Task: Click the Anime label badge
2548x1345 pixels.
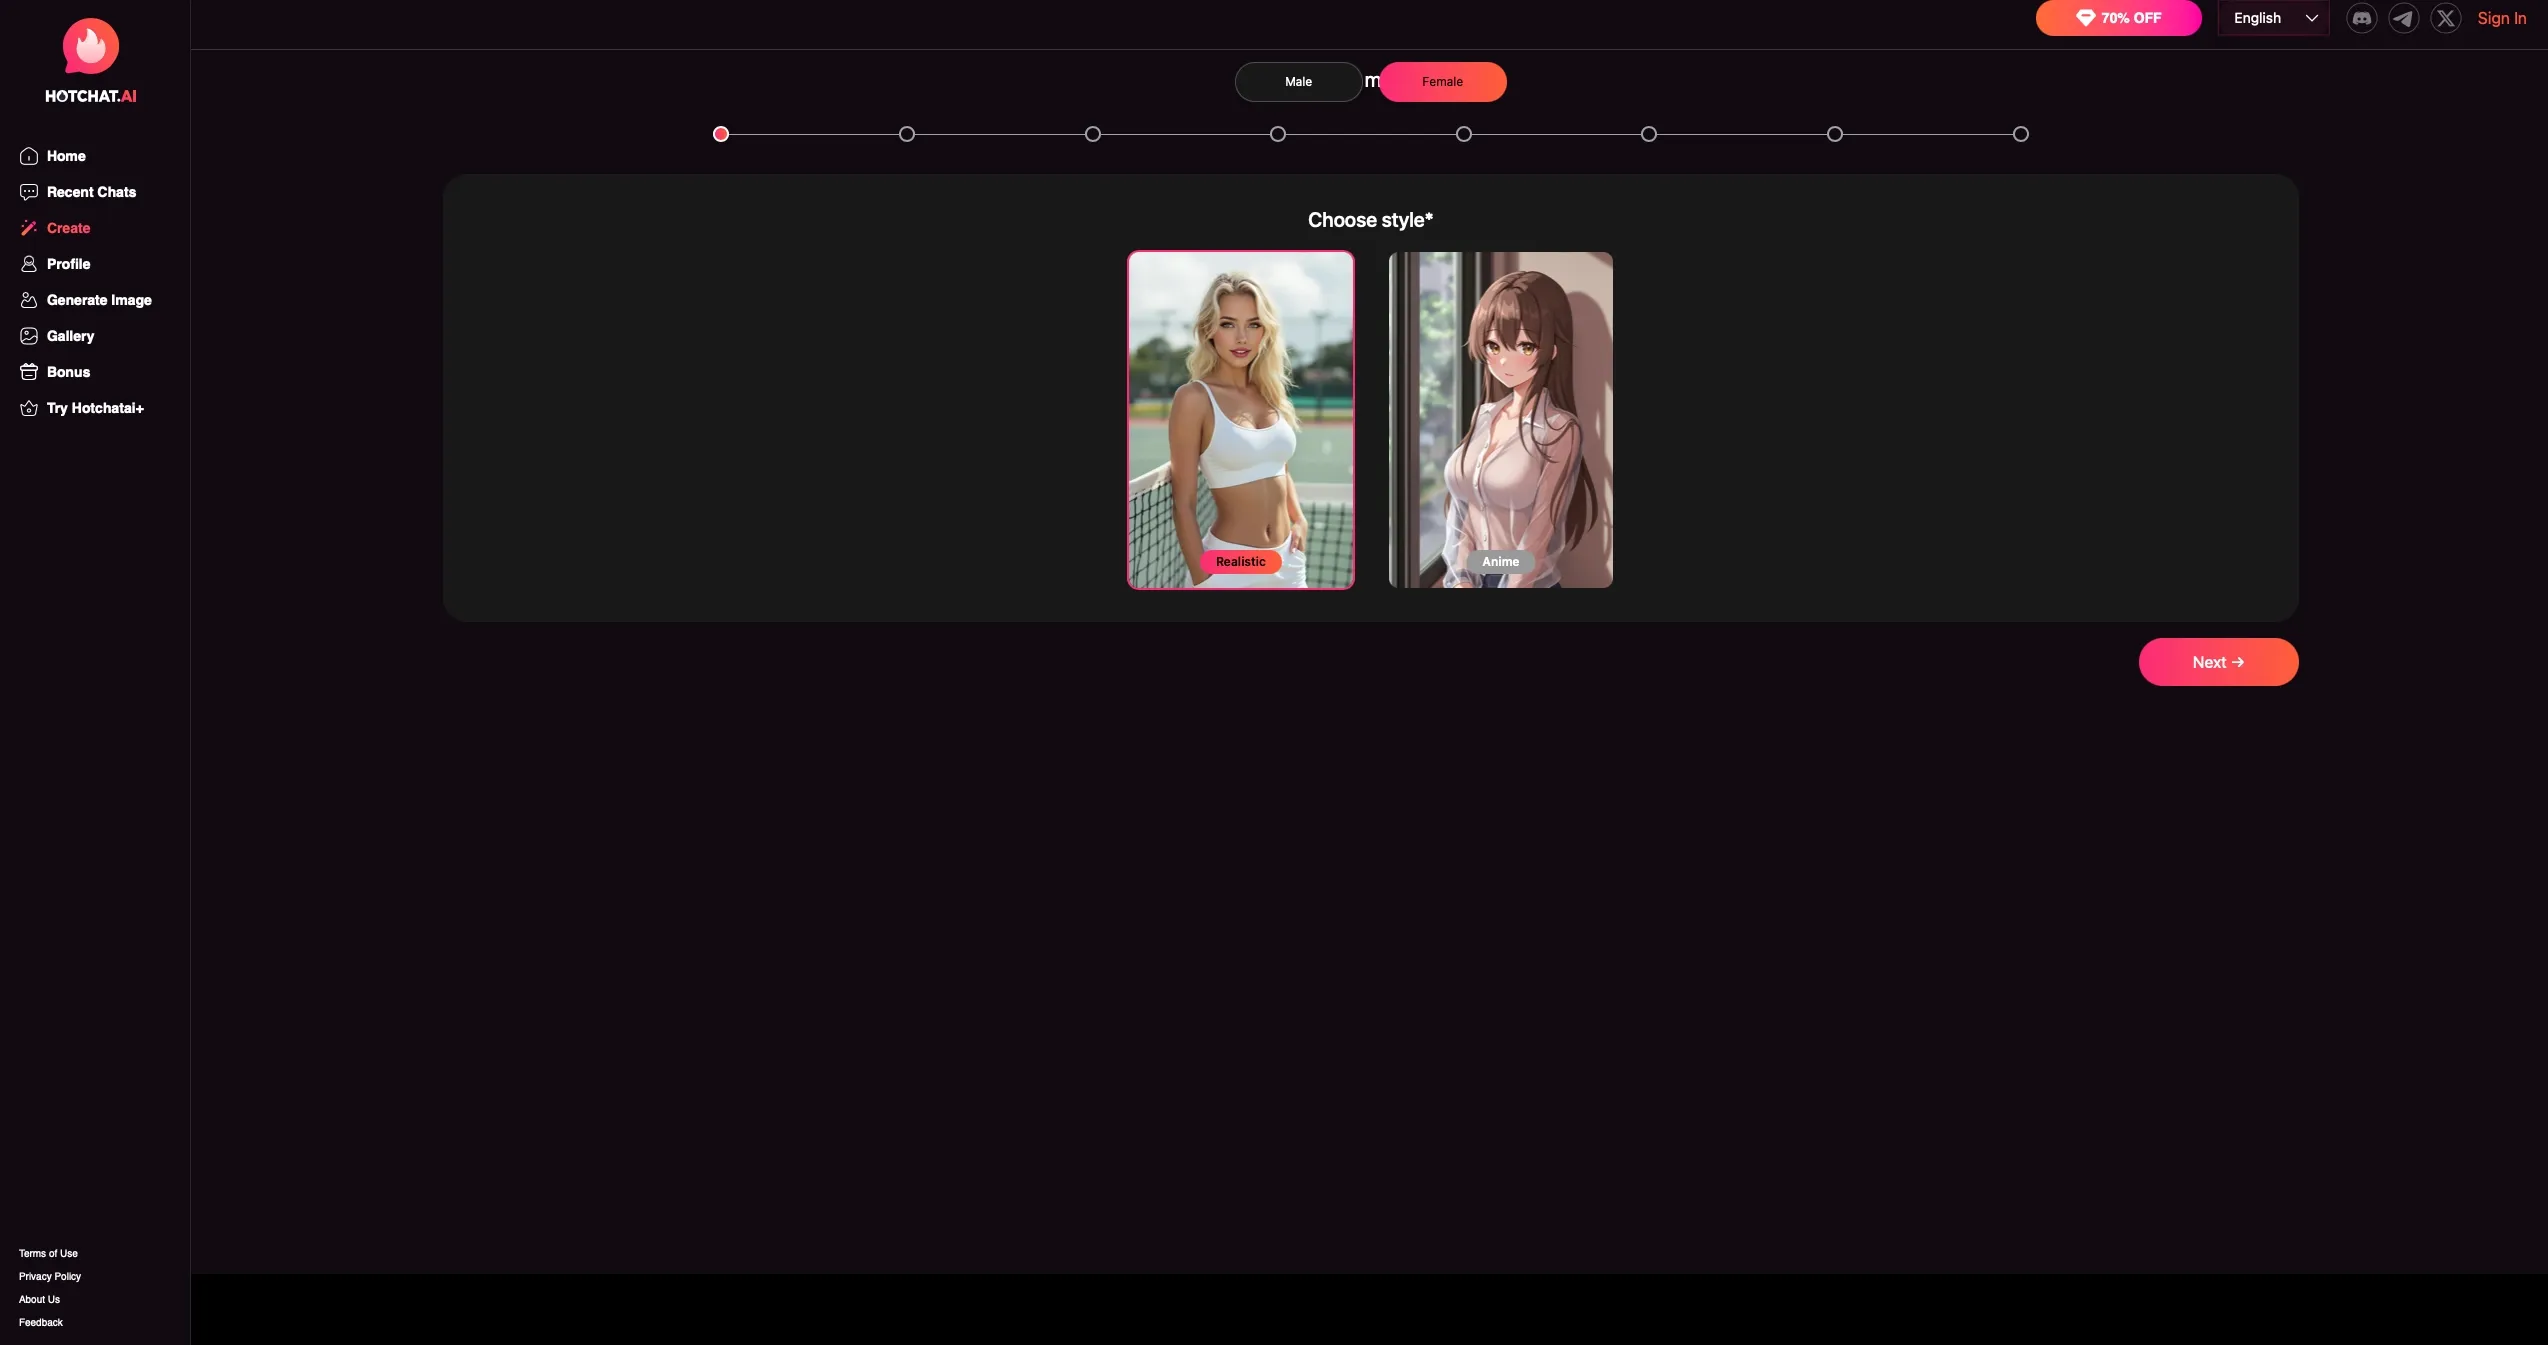Action: click(1500, 562)
